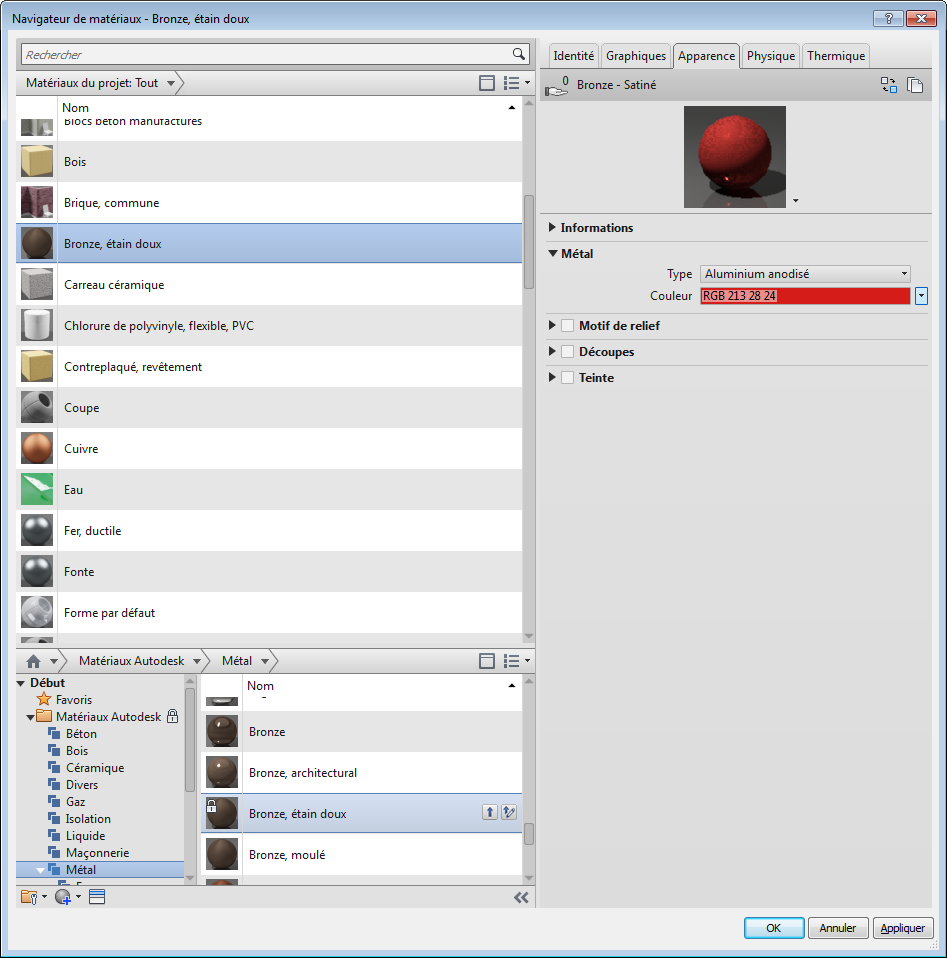Switch to the Physique tab
This screenshot has width=947, height=958.
pyautogui.click(x=771, y=56)
